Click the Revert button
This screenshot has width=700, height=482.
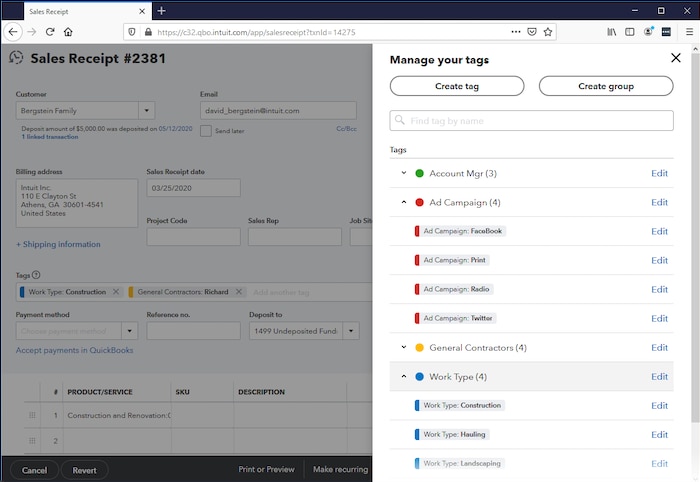pyautogui.click(x=84, y=470)
